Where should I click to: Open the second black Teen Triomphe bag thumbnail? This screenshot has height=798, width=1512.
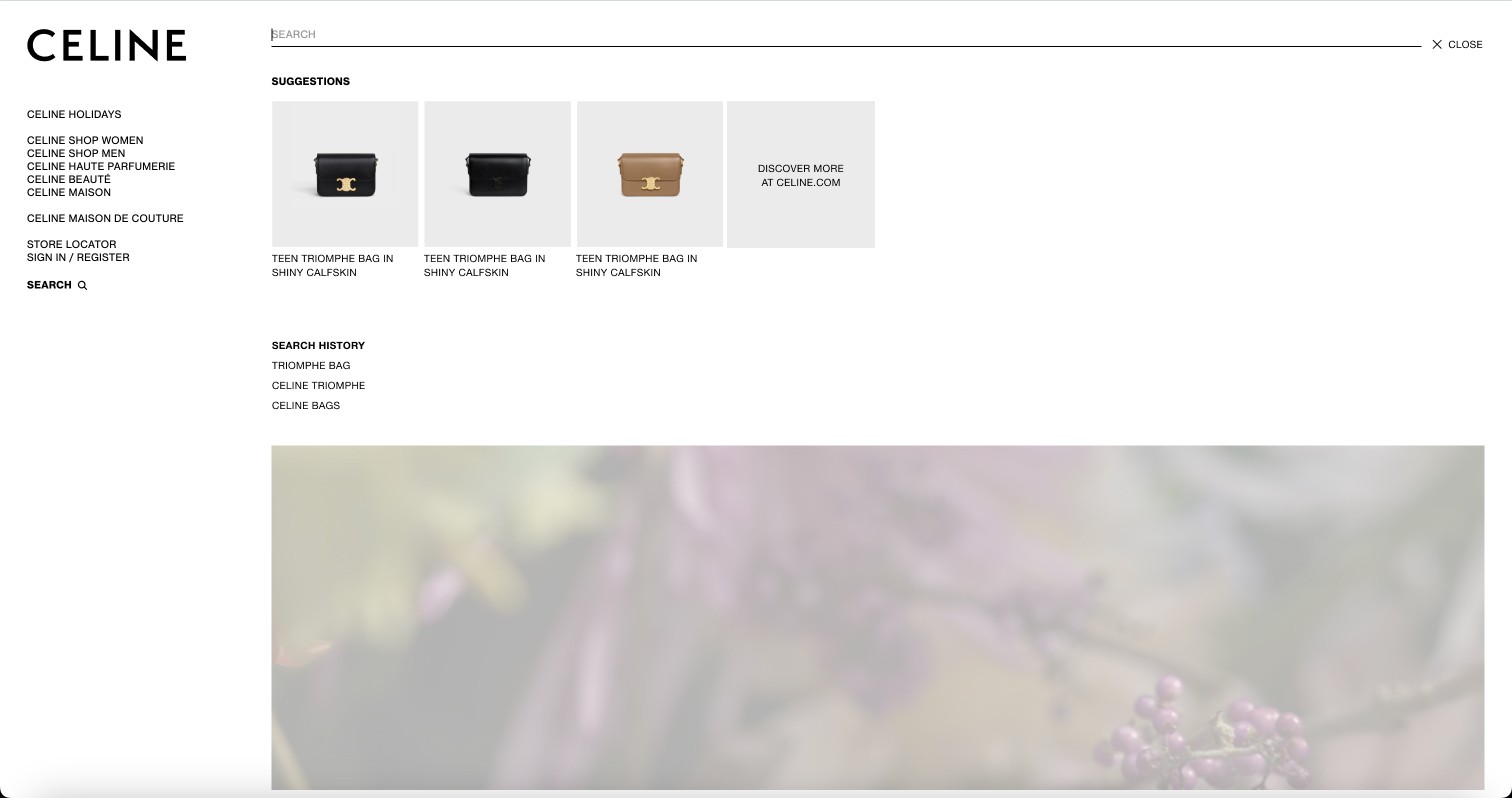(497, 174)
